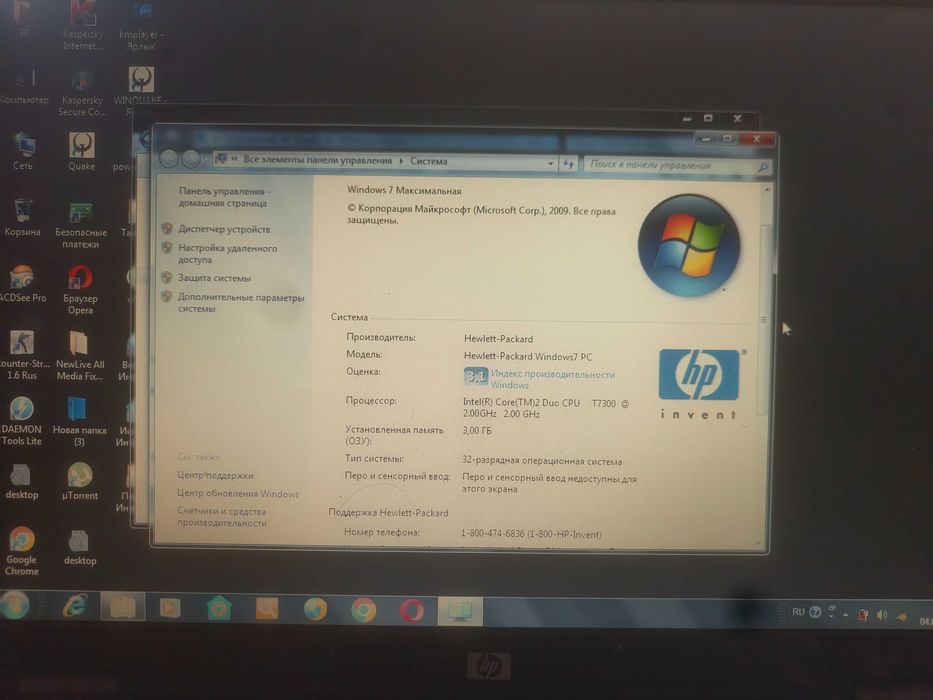Open Настройка удаленного доступа link
The width and height of the screenshot is (933, 700).
pos(227,254)
